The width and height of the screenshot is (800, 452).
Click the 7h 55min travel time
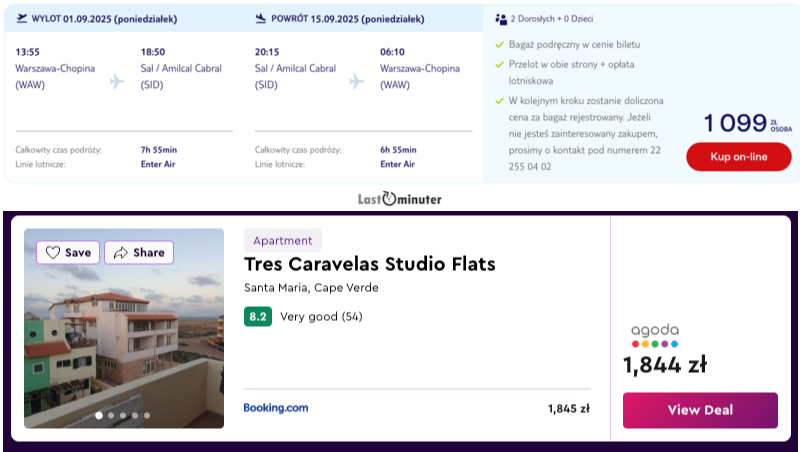(159, 150)
